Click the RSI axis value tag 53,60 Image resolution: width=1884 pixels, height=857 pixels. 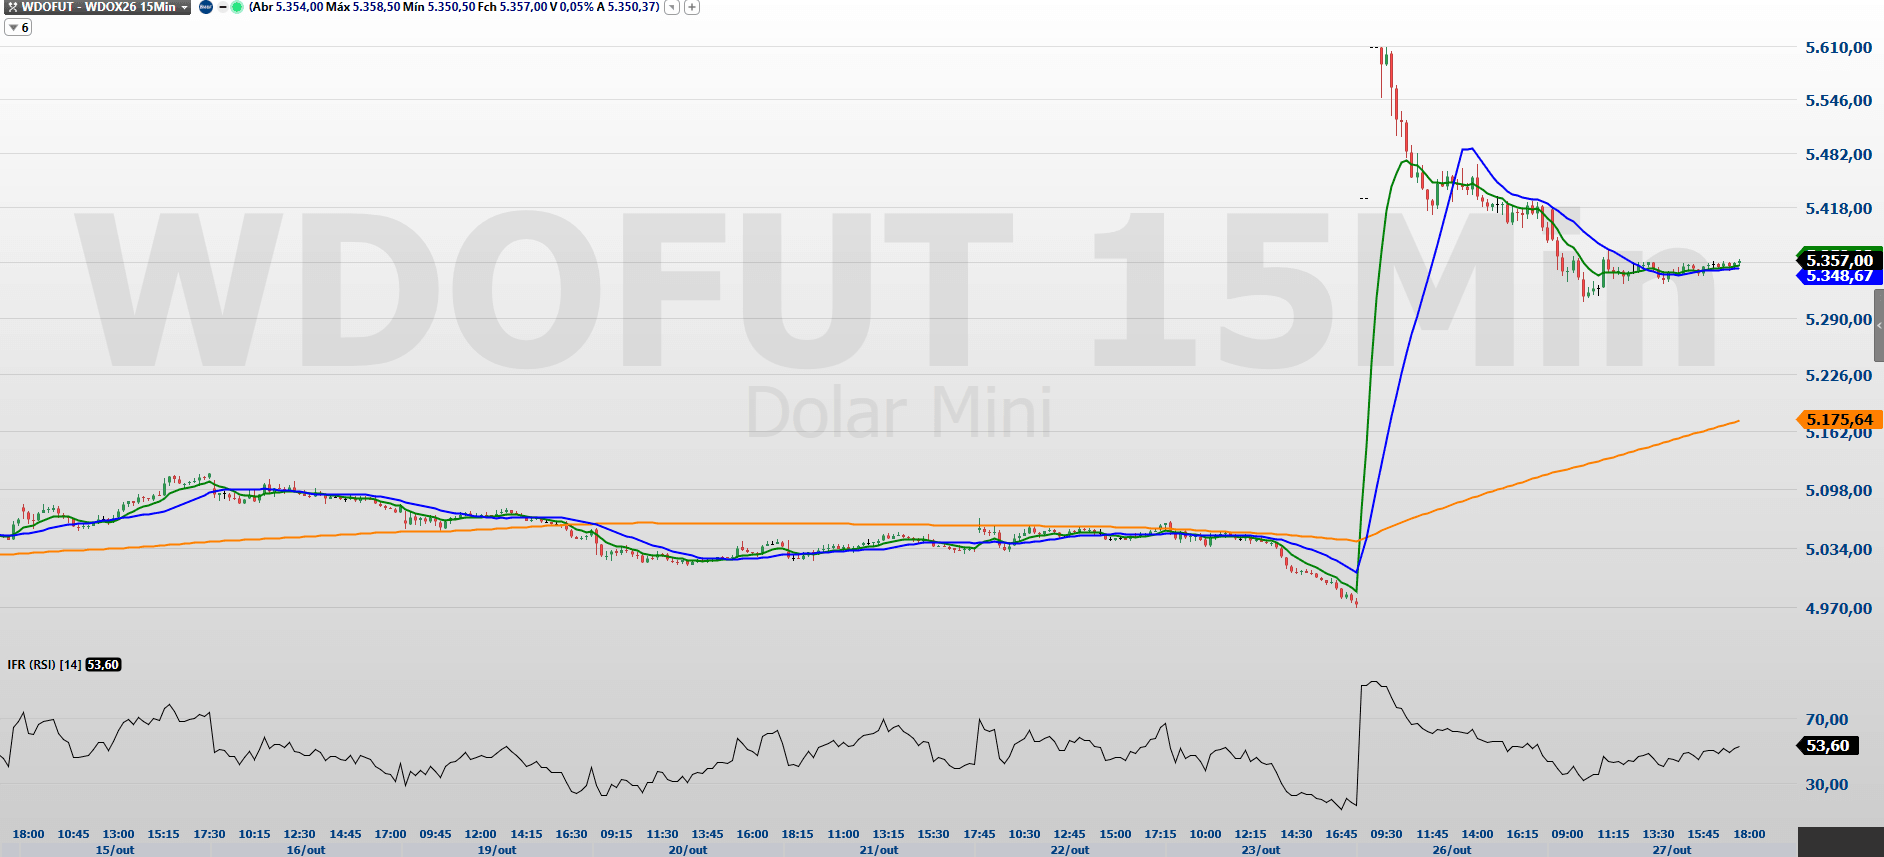(x=1828, y=745)
